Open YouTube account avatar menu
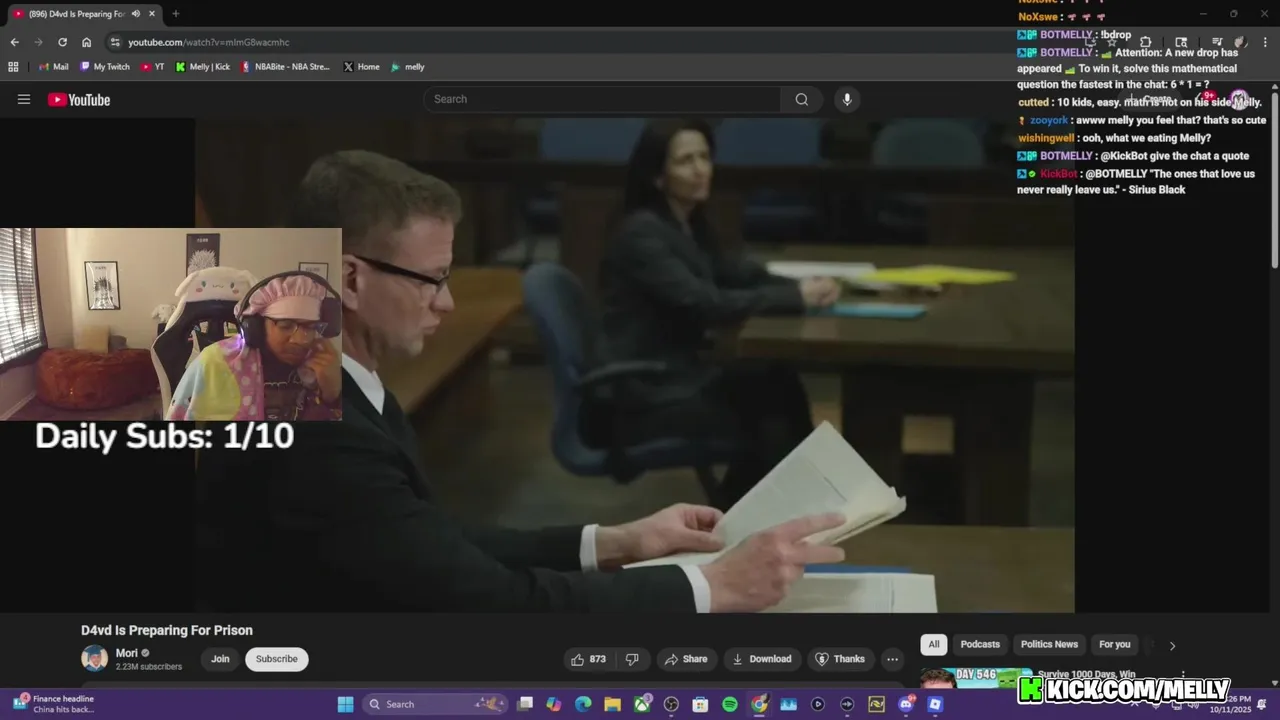The height and width of the screenshot is (720, 1280). pos(1239,99)
